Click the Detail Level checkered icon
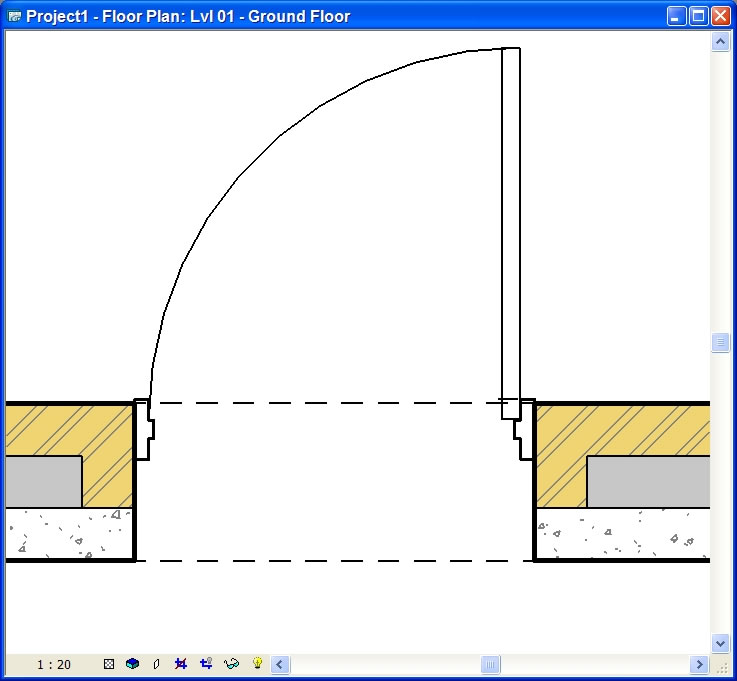Image resolution: width=737 pixels, height=681 pixels. [109, 664]
